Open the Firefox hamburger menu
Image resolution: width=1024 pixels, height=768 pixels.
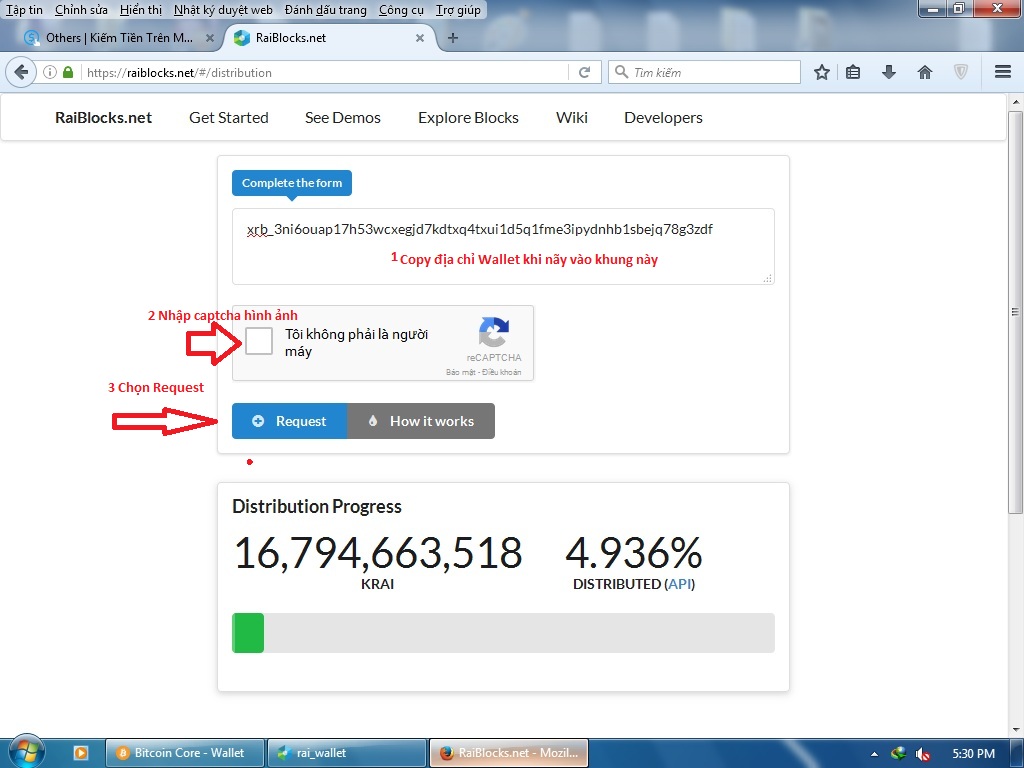(1002, 72)
